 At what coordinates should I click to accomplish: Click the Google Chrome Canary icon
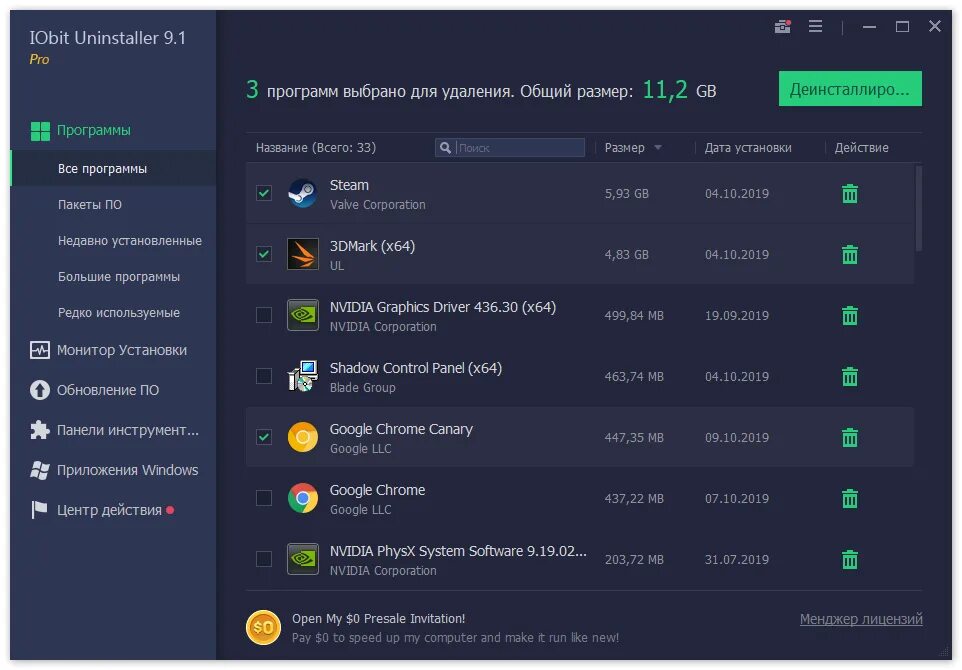[x=302, y=437]
